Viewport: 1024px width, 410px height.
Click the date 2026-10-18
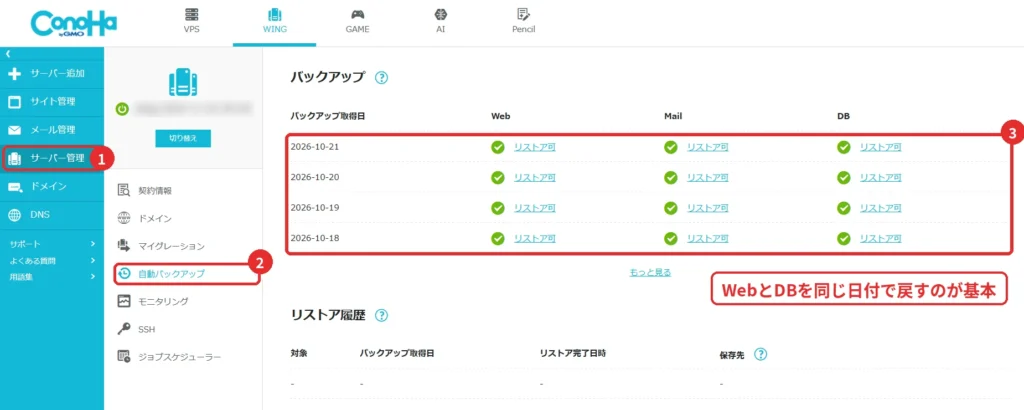[x=315, y=238]
